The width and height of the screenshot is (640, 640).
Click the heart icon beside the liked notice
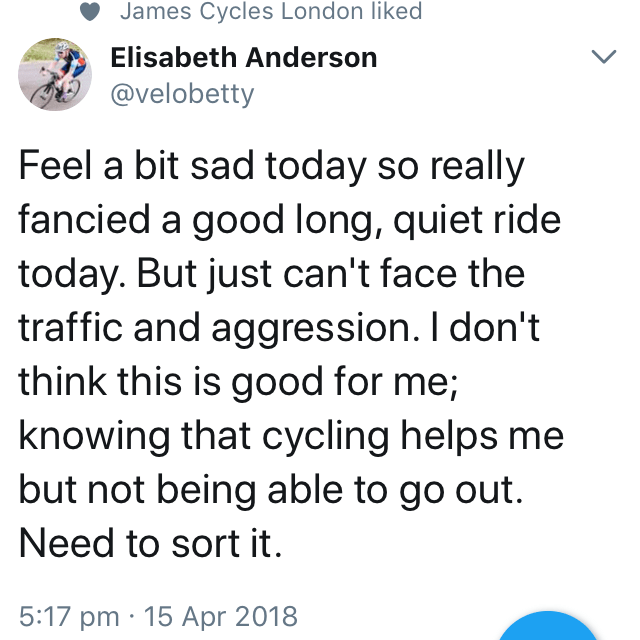point(91,12)
